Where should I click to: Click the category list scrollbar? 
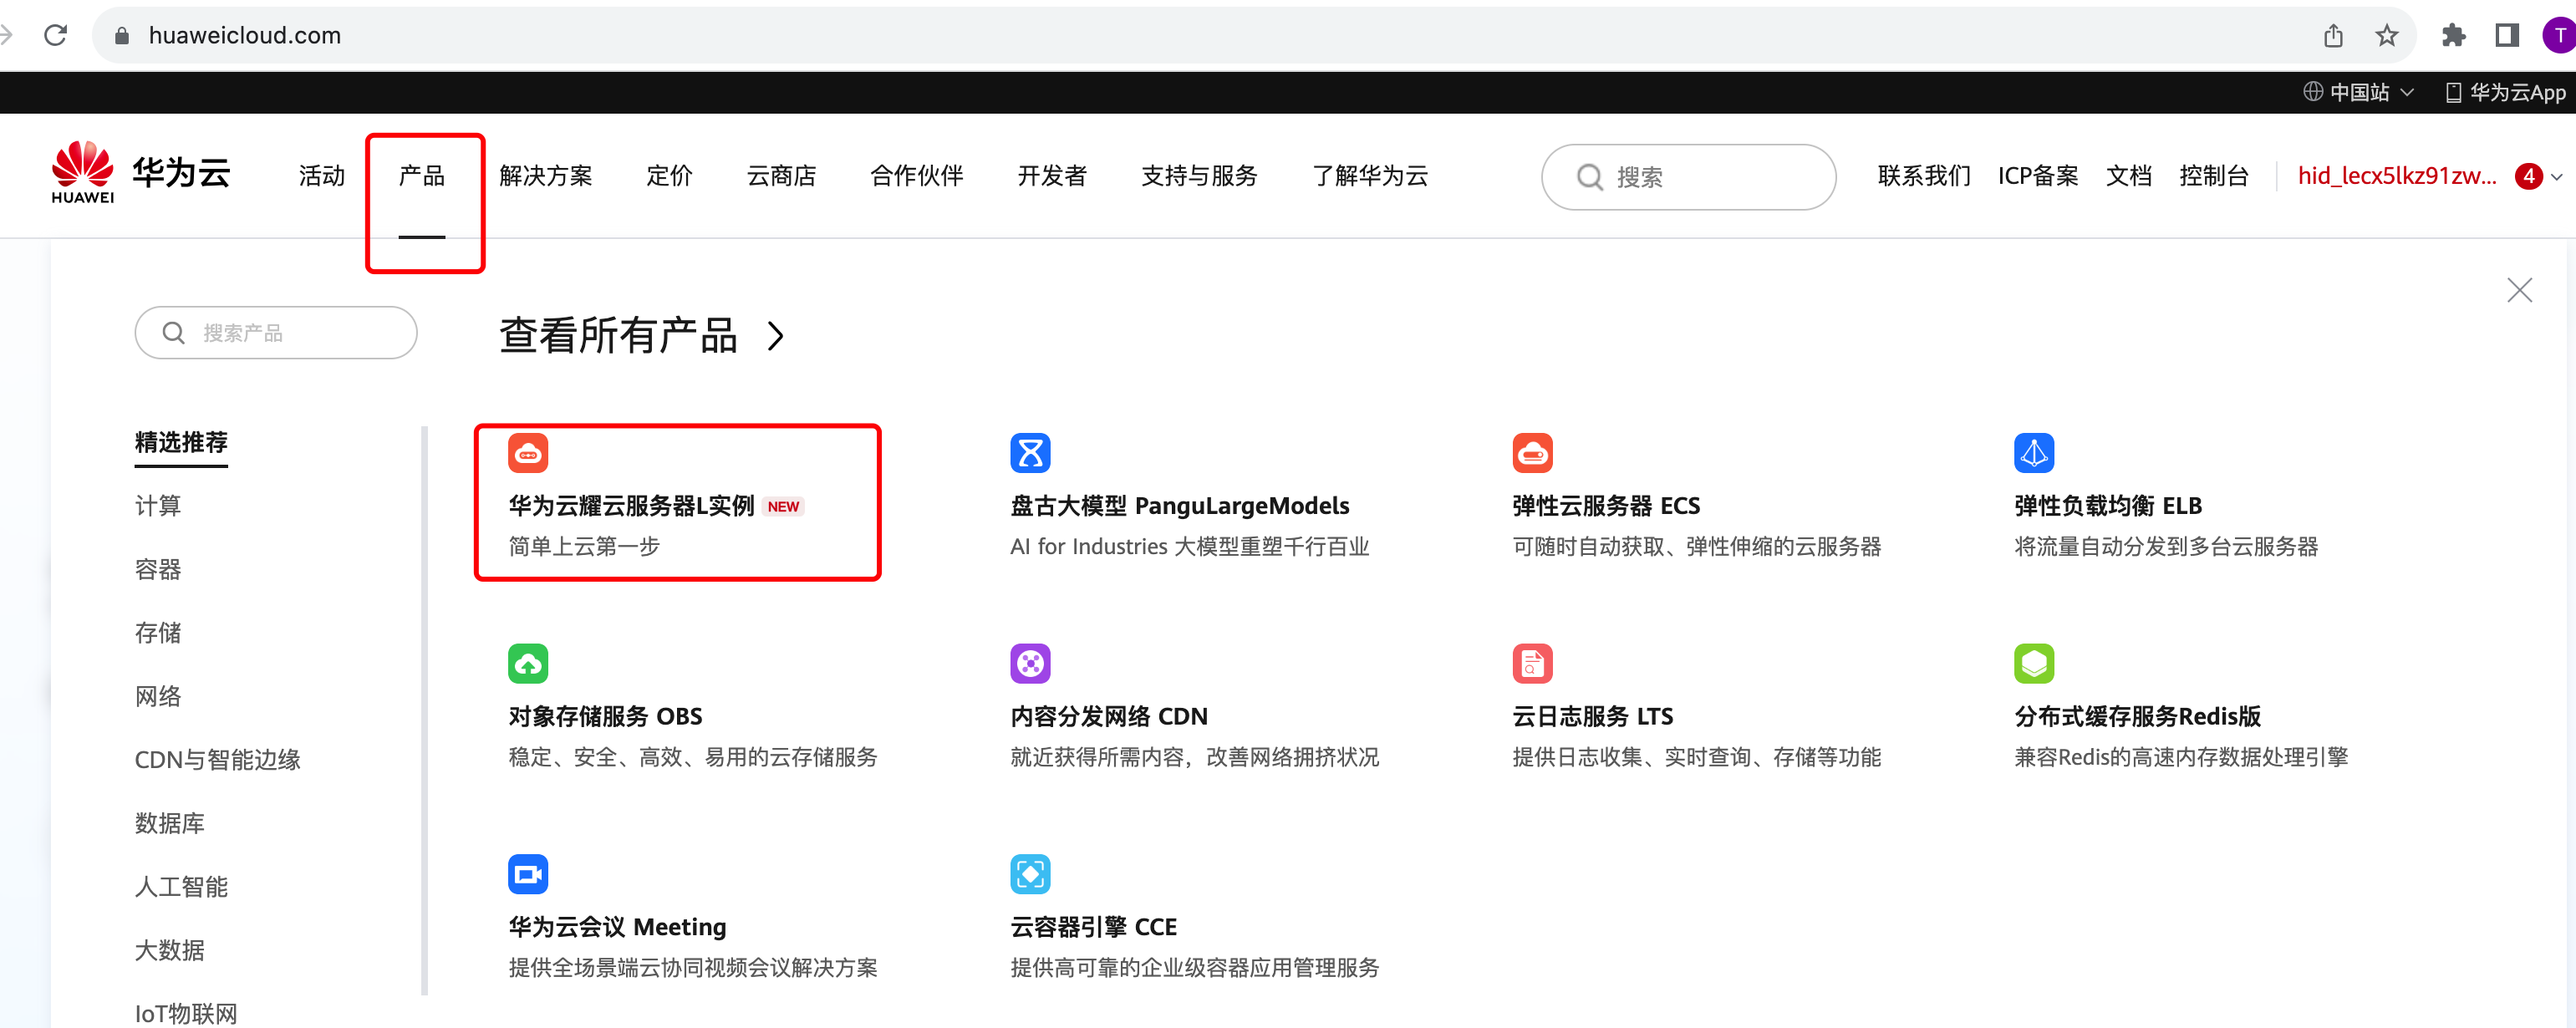point(424,710)
